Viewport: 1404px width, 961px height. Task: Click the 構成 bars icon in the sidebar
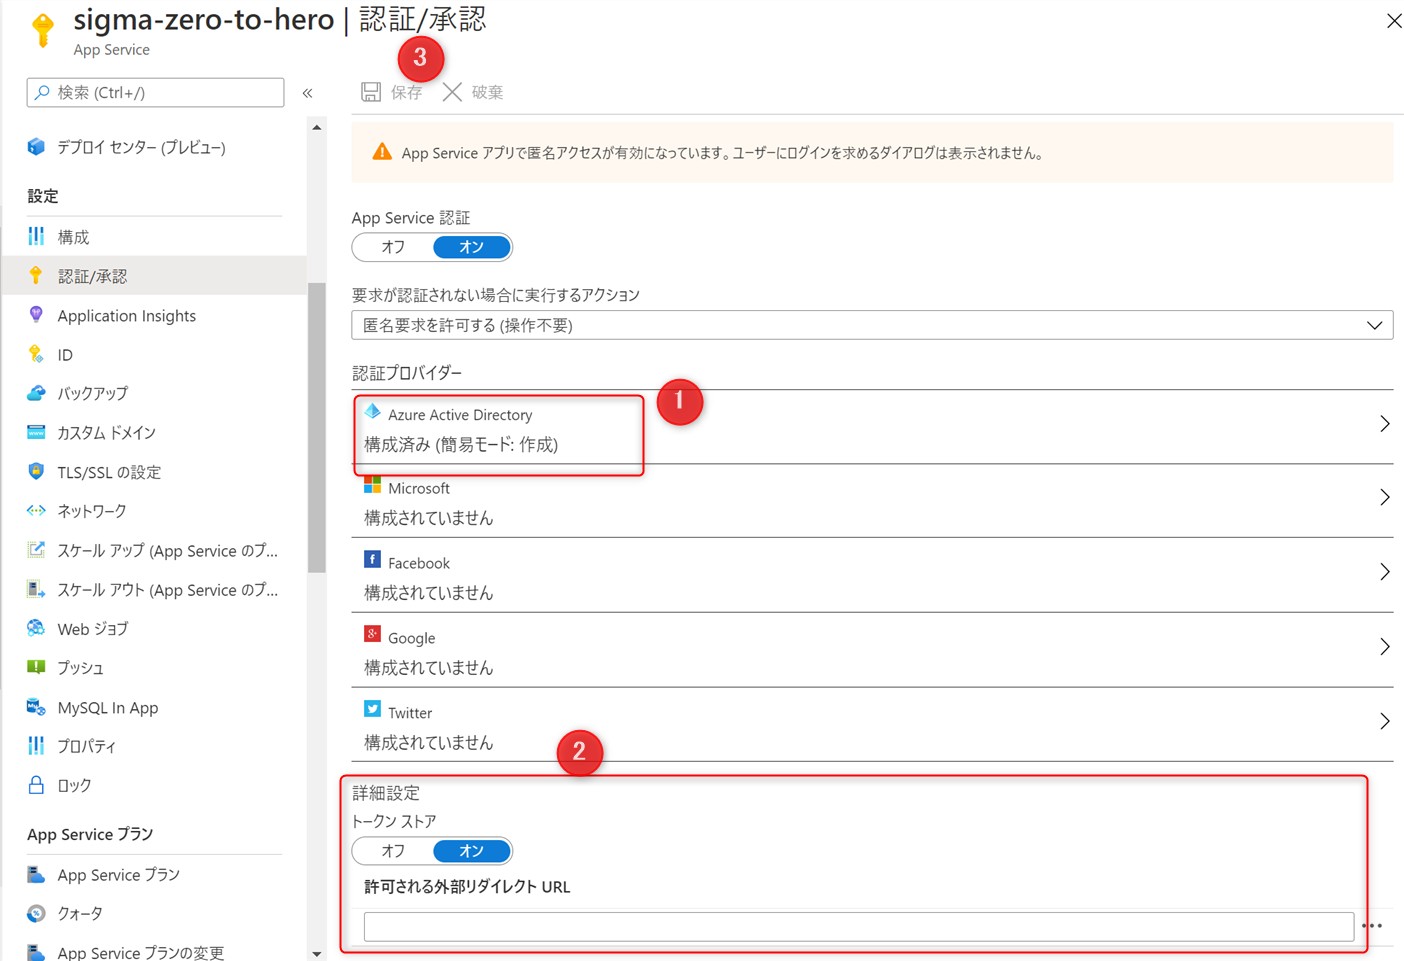click(36, 236)
